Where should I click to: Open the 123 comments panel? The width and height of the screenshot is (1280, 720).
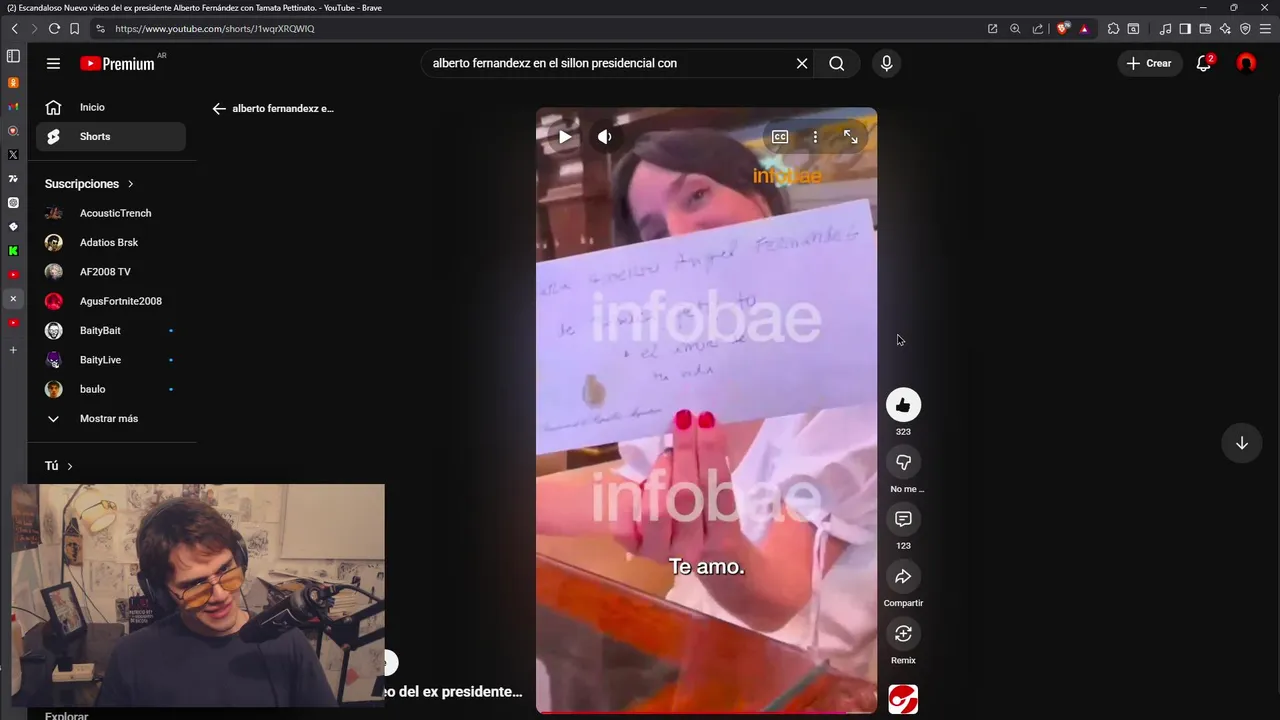coord(903,519)
